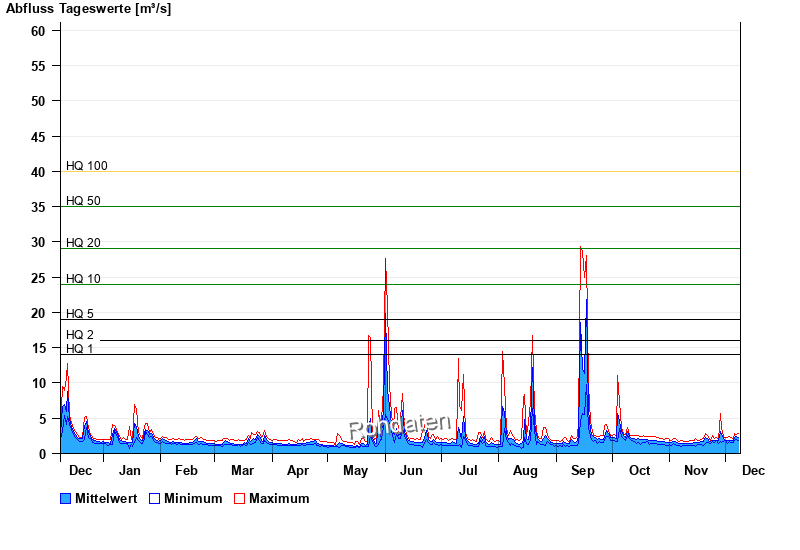Select the Mittelwert legend label
This screenshot has width=800, height=550.
coord(106,498)
